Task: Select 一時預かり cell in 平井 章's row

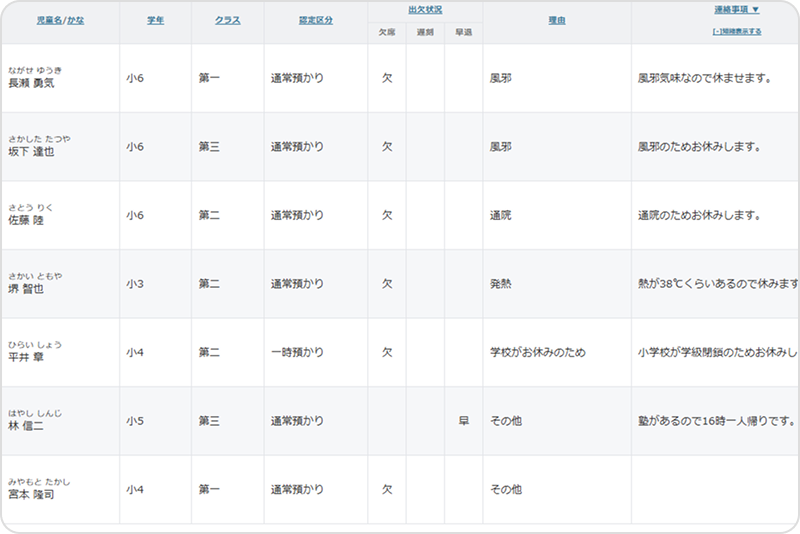Action: point(297,352)
